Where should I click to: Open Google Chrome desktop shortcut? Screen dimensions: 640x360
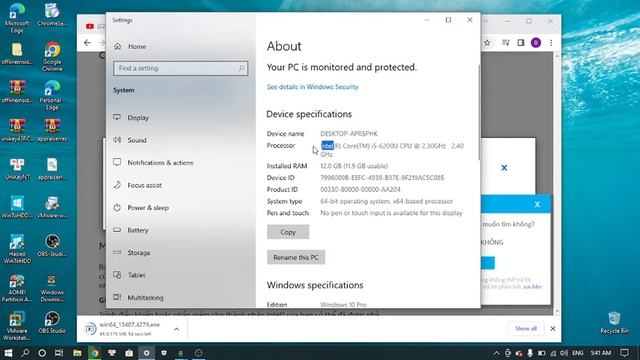tap(52, 57)
